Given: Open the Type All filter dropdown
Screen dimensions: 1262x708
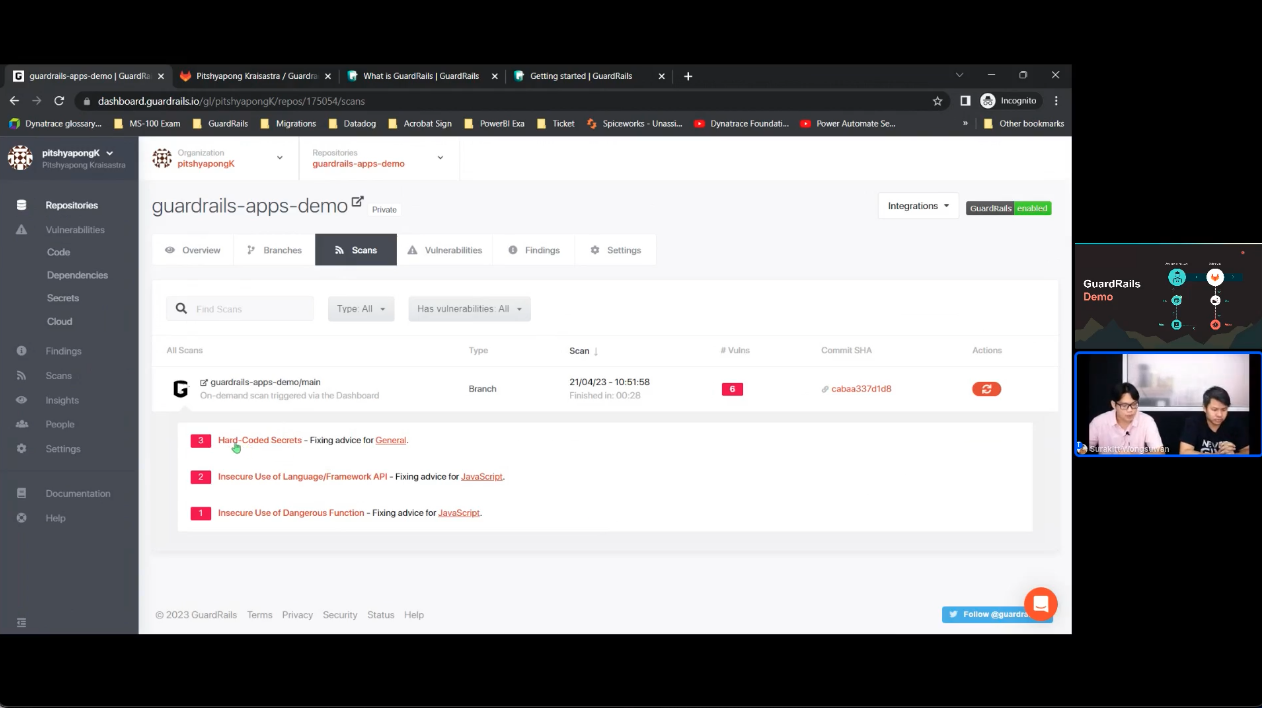Looking at the screenshot, I should [360, 308].
